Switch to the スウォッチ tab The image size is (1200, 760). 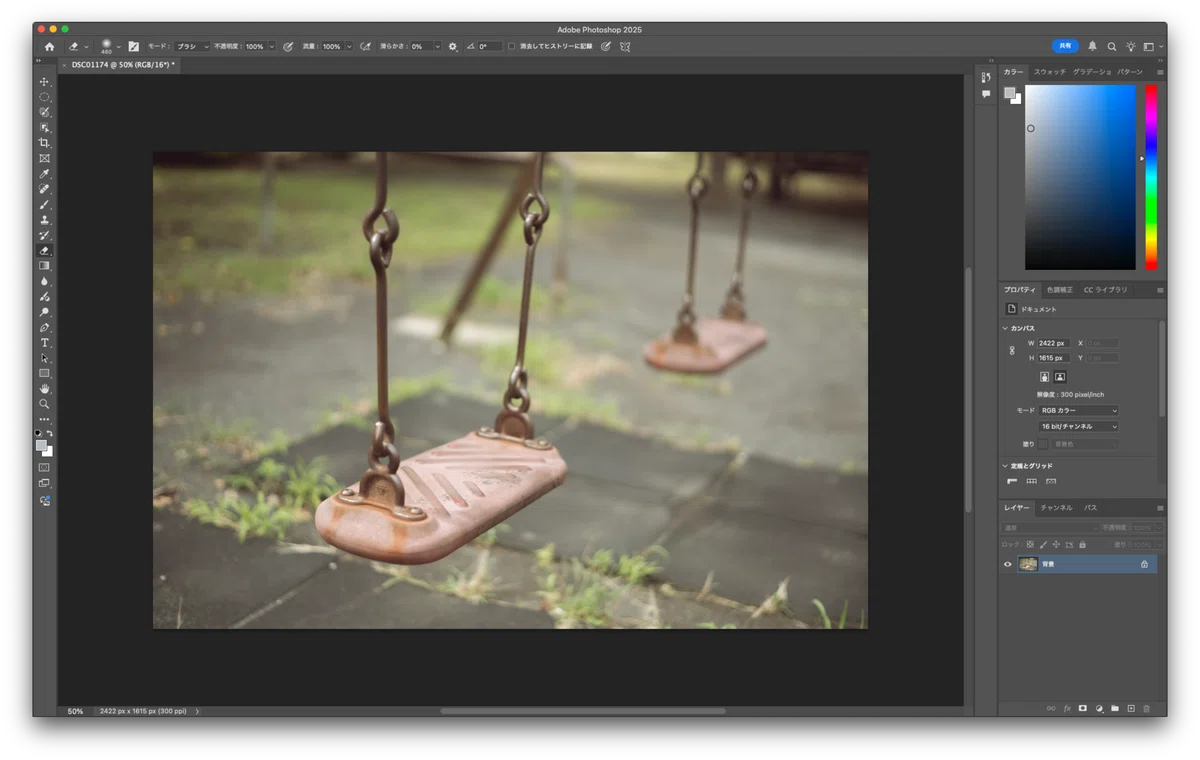1050,72
